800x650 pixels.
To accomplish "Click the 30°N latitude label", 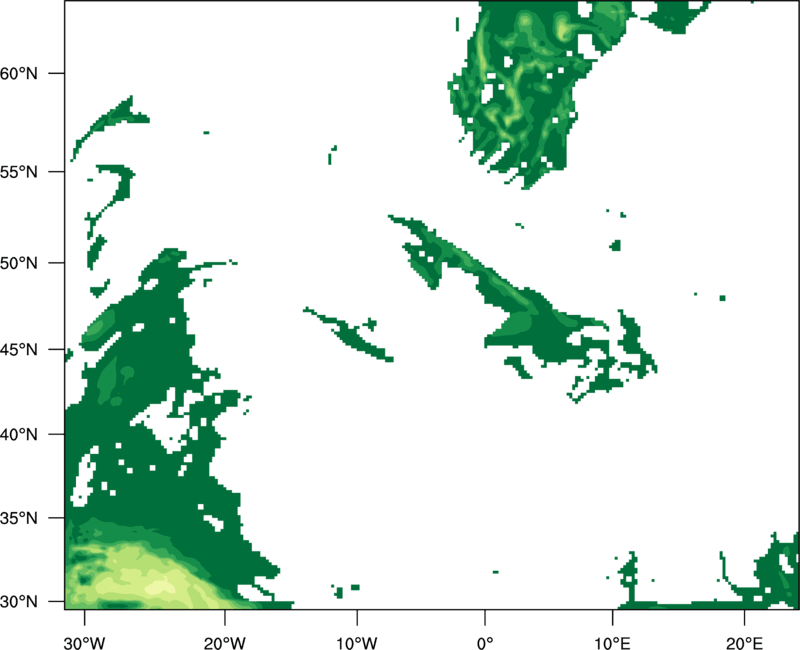I will pyautogui.click(x=19, y=602).
